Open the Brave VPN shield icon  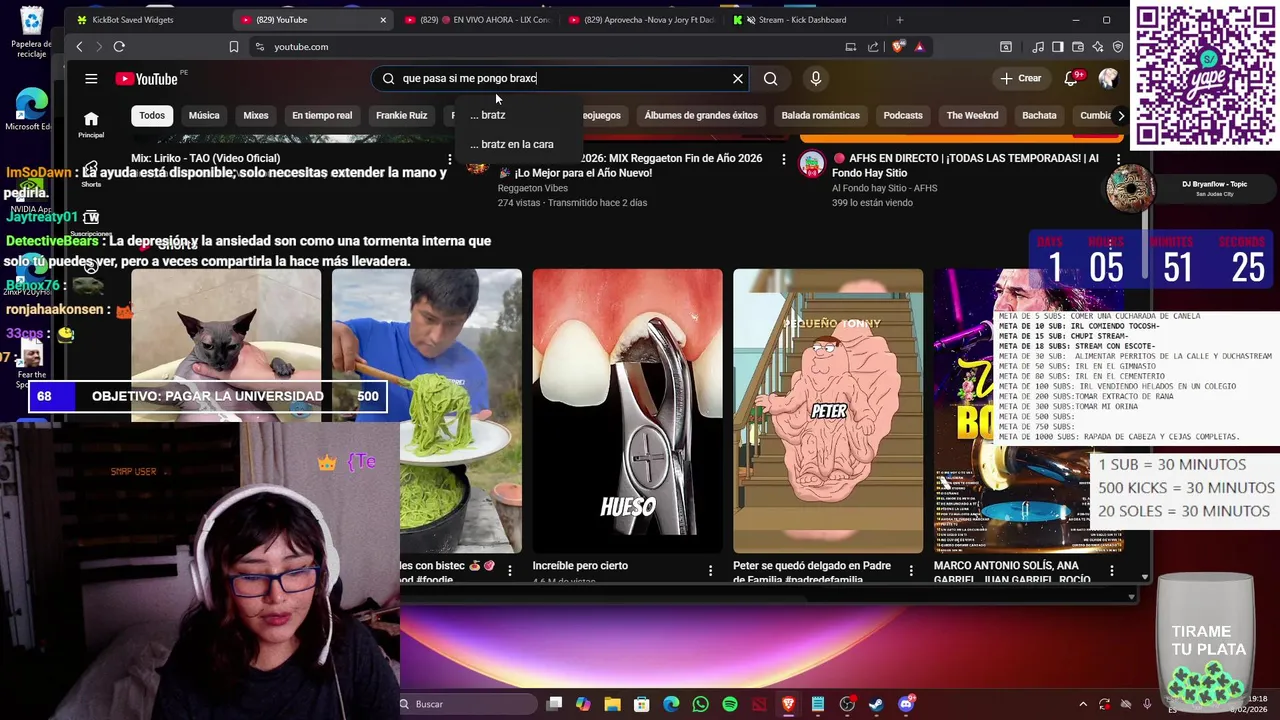click(x=1118, y=46)
